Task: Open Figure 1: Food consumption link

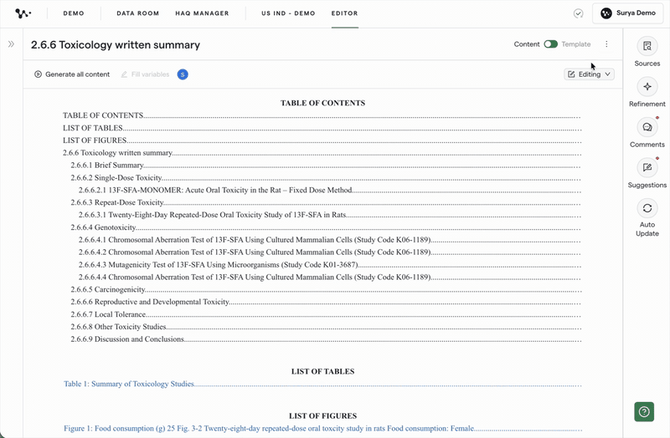Action: pos(269,428)
